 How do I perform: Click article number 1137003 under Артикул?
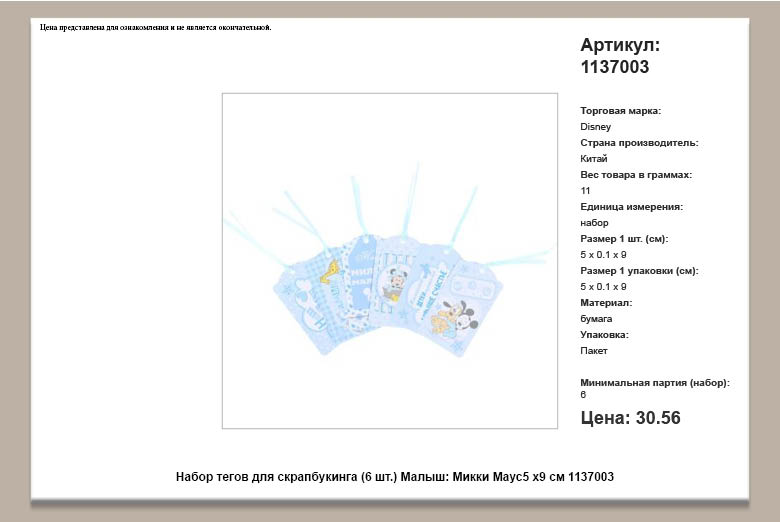(x=615, y=67)
